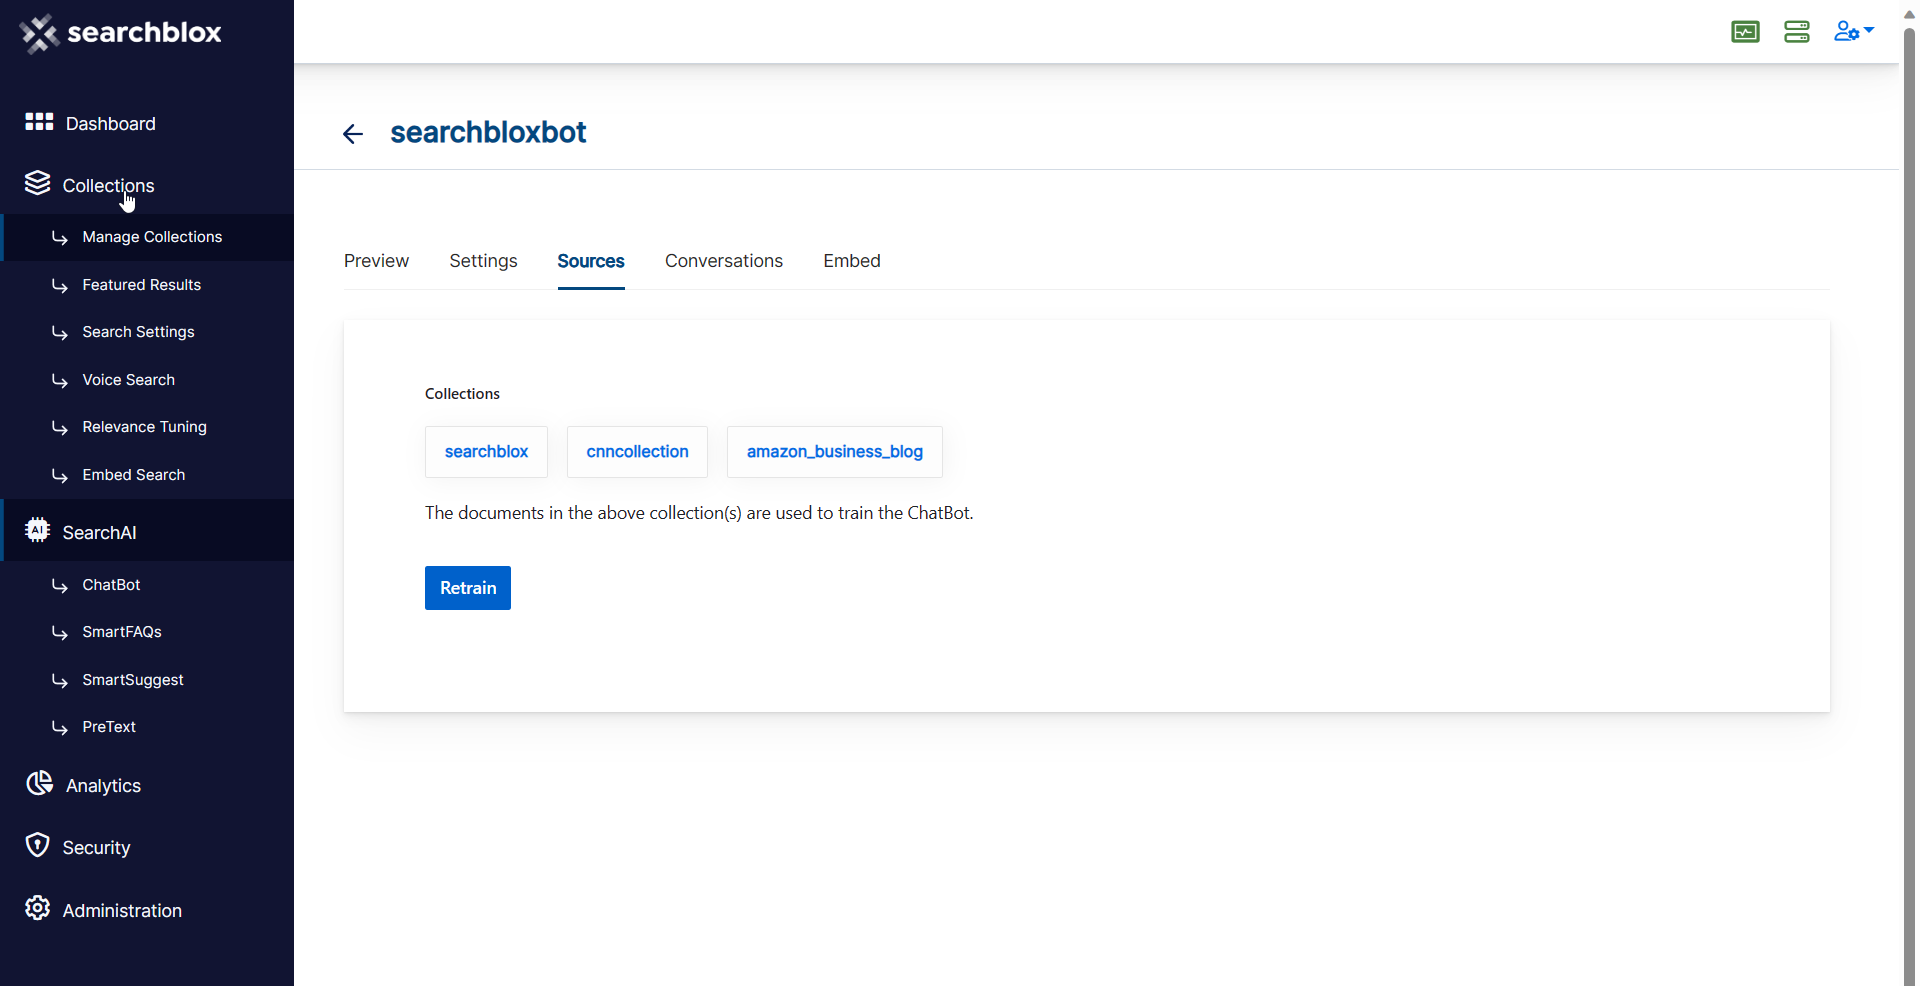Click the amazon_business_blog collection chip
Screen dimensions: 1920x986
pos(835,452)
